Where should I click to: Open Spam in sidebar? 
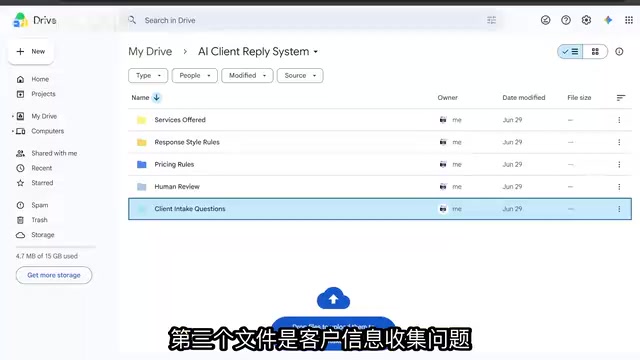pos(40,205)
